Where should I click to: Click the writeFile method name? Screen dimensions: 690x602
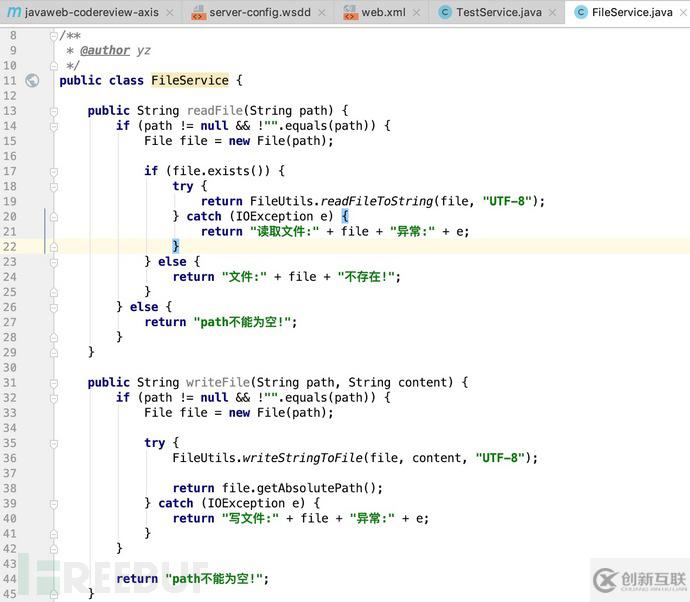(x=218, y=382)
